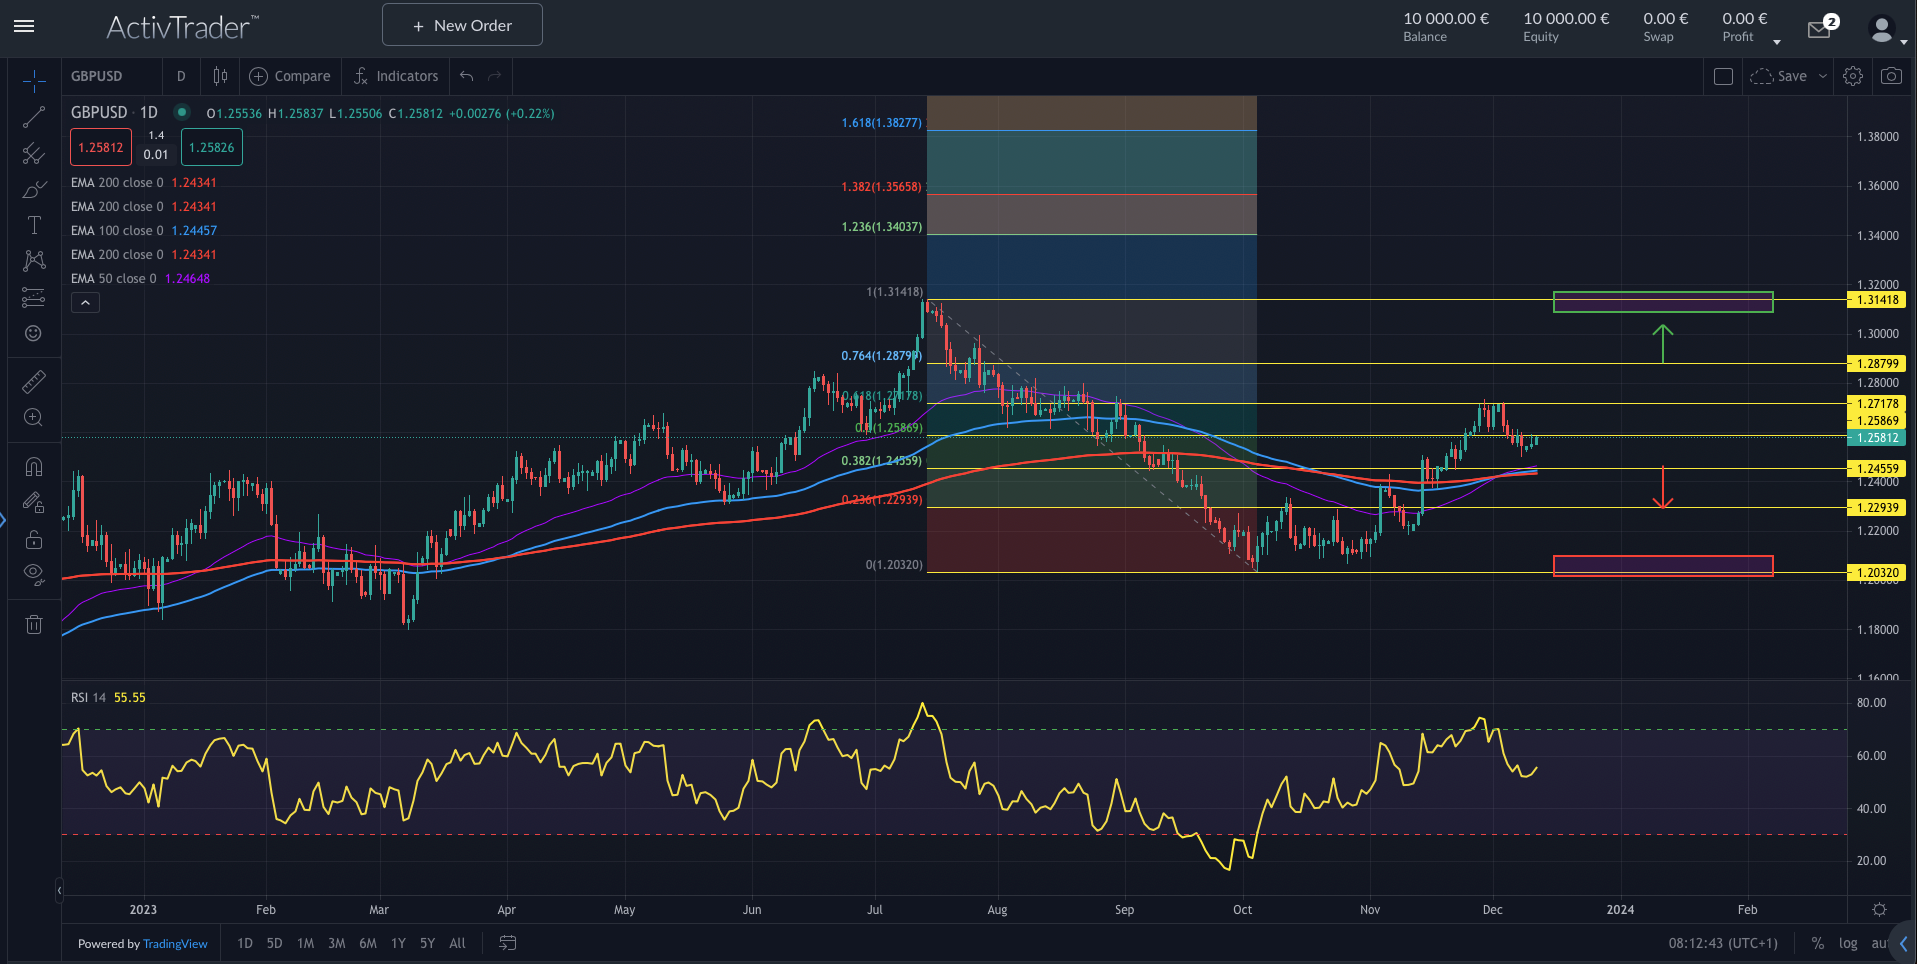This screenshot has width=1917, height=964.
Task: Take a chart snapshot with camera icon
Action: pyautogui.click(x=1890, y=75)
